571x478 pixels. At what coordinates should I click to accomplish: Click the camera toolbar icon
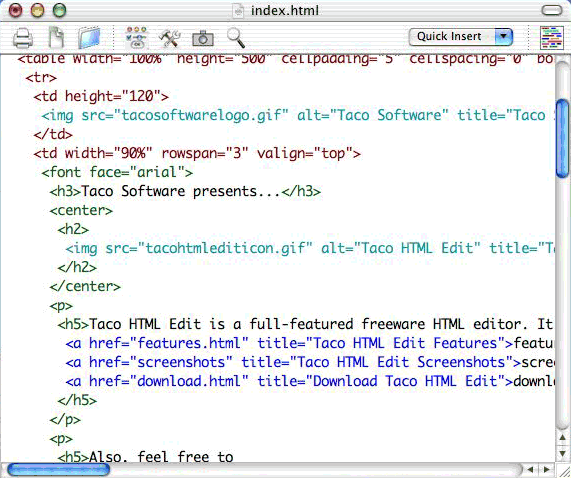tap(203, 38)
